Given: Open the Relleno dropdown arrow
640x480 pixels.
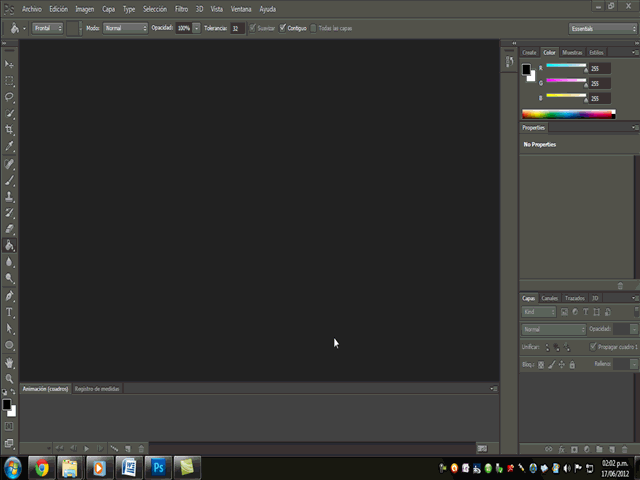Looking at the screenshot, I should 634,364.
